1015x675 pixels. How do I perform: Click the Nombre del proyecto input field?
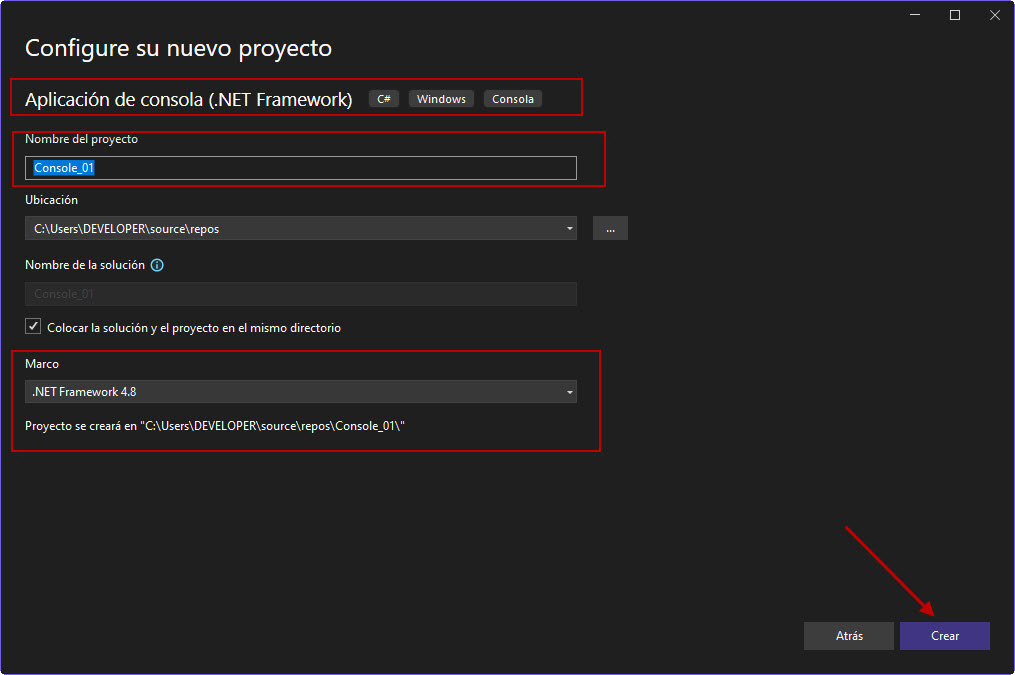click(301, 168)
